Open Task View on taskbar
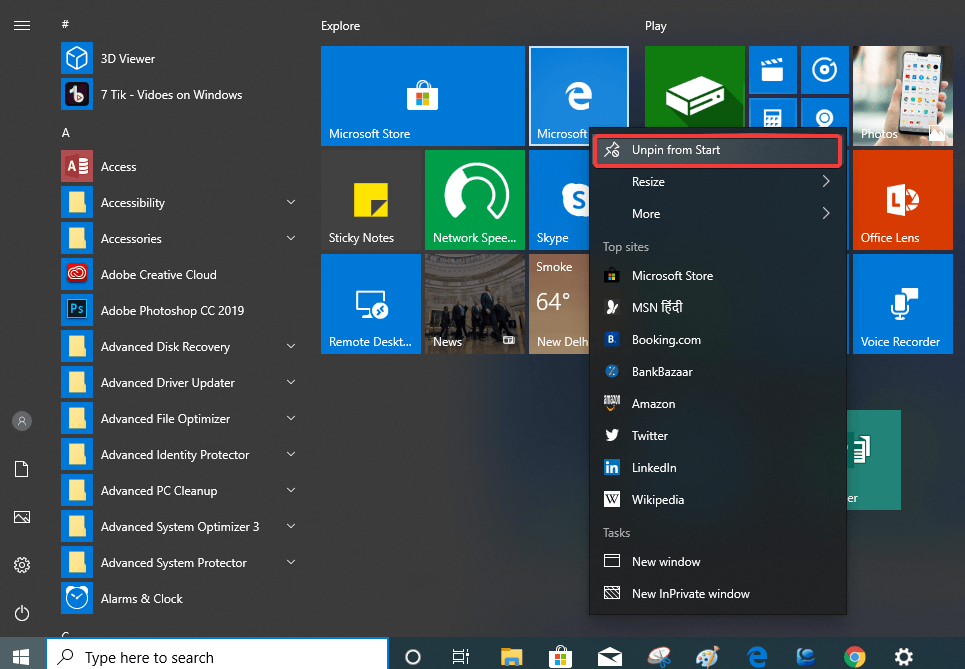The image size is (965, 669). [460, 657]
